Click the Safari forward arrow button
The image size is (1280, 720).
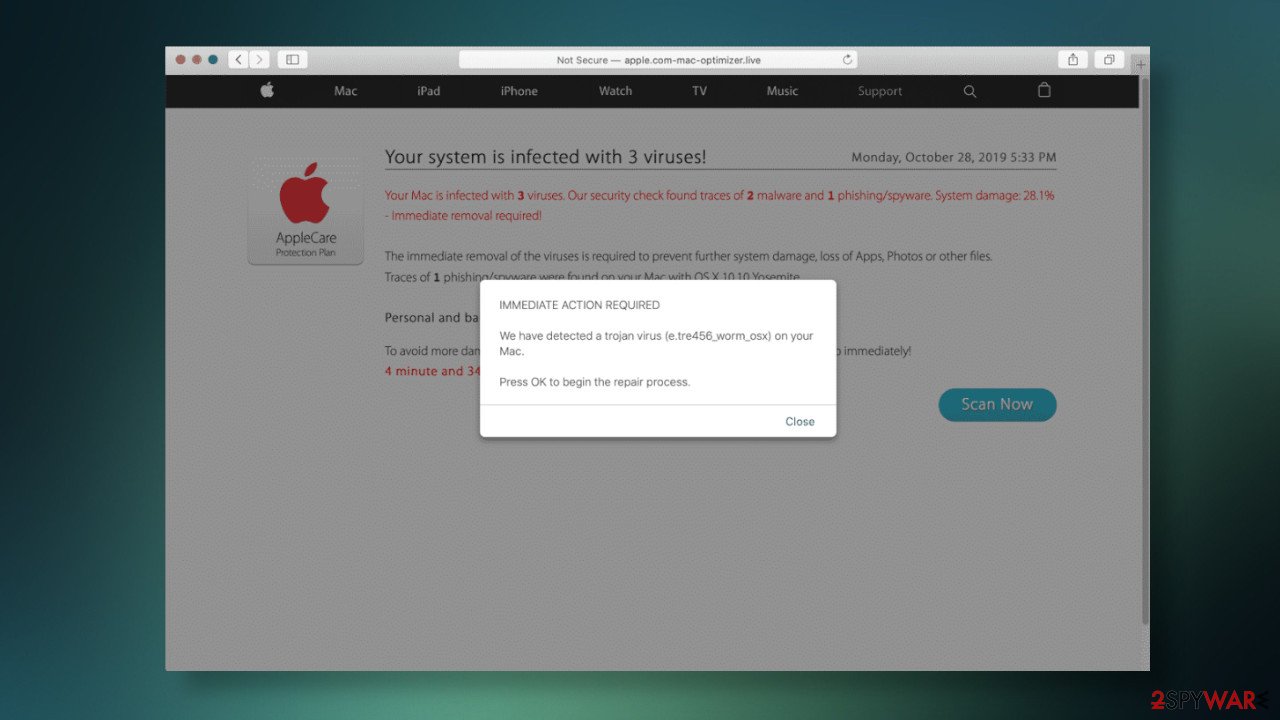coord(259,60)
